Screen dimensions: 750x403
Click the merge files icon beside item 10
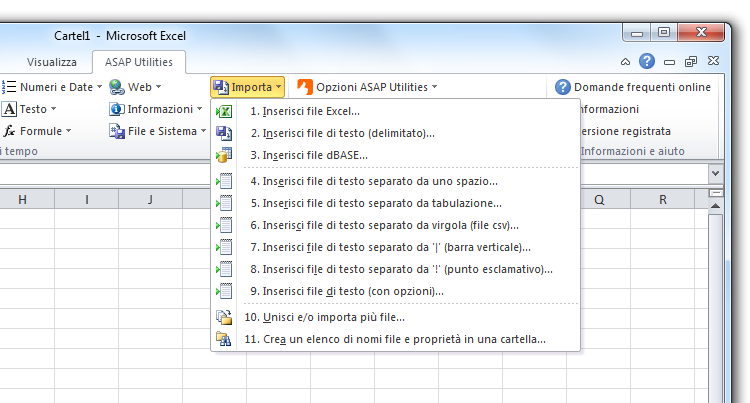pos(224,317)
